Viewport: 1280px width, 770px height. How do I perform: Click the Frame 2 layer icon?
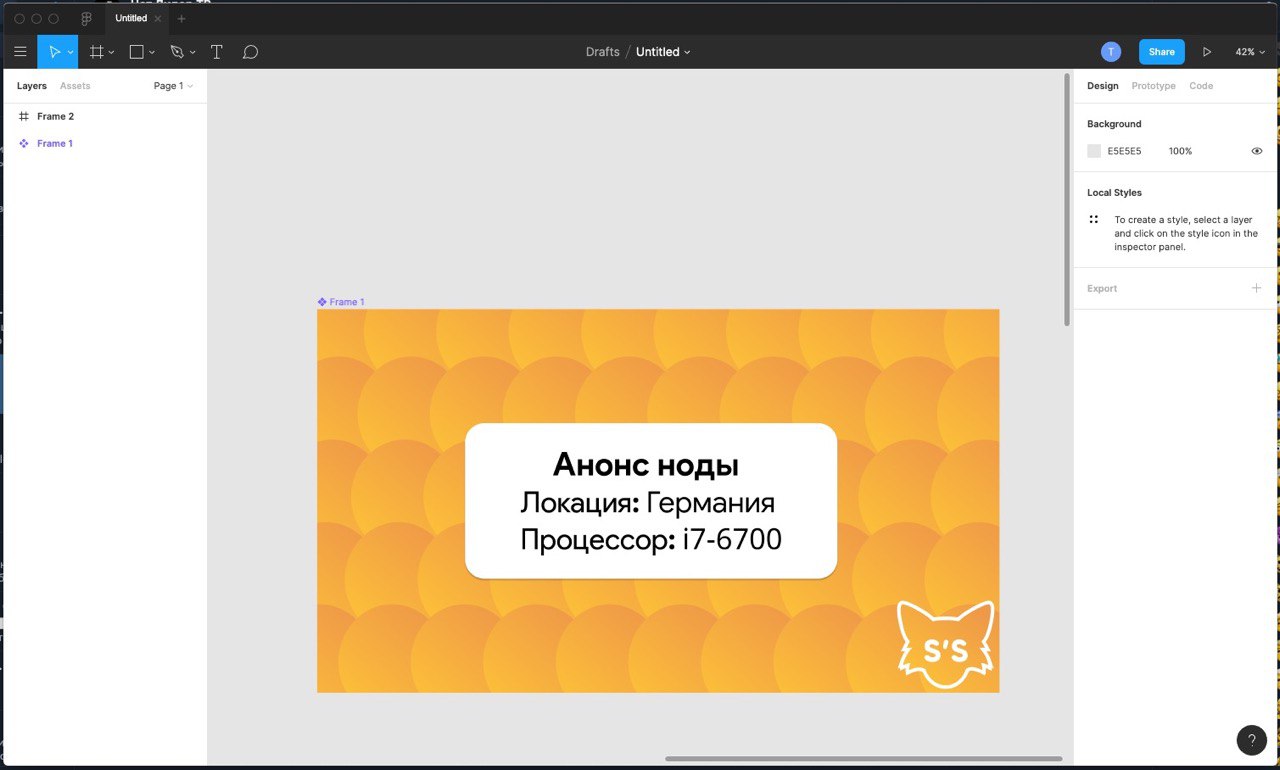[24, 117]
